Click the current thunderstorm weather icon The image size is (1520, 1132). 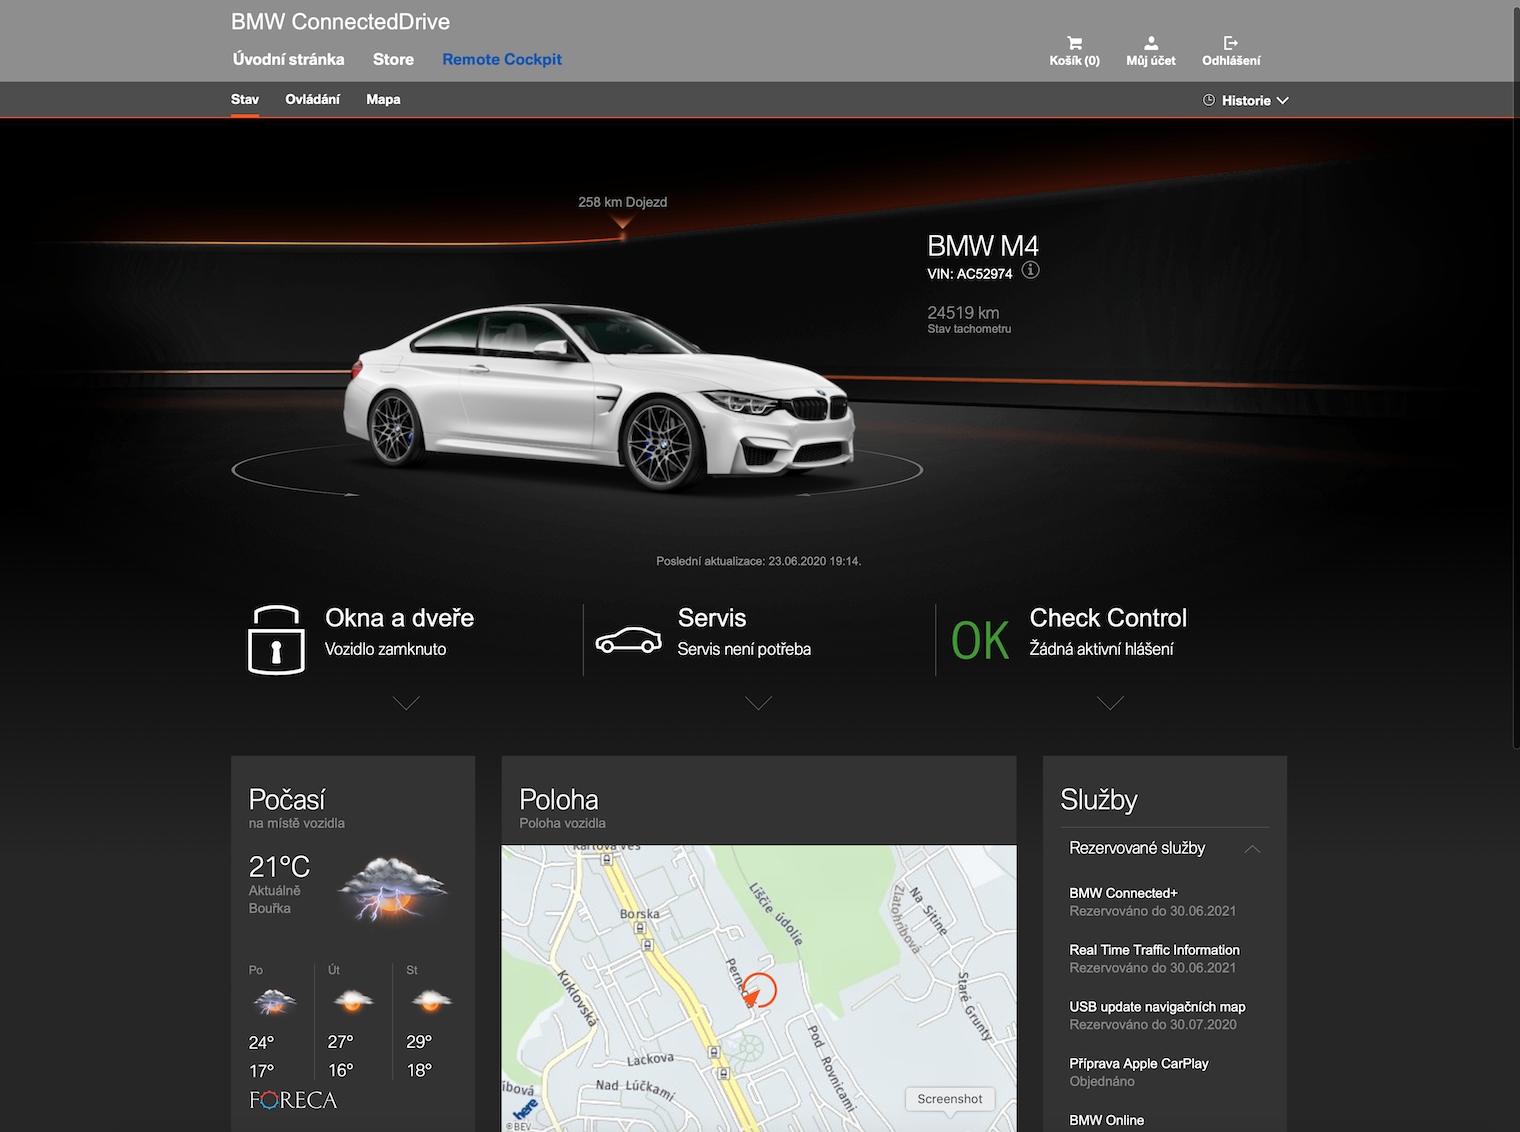393,888
